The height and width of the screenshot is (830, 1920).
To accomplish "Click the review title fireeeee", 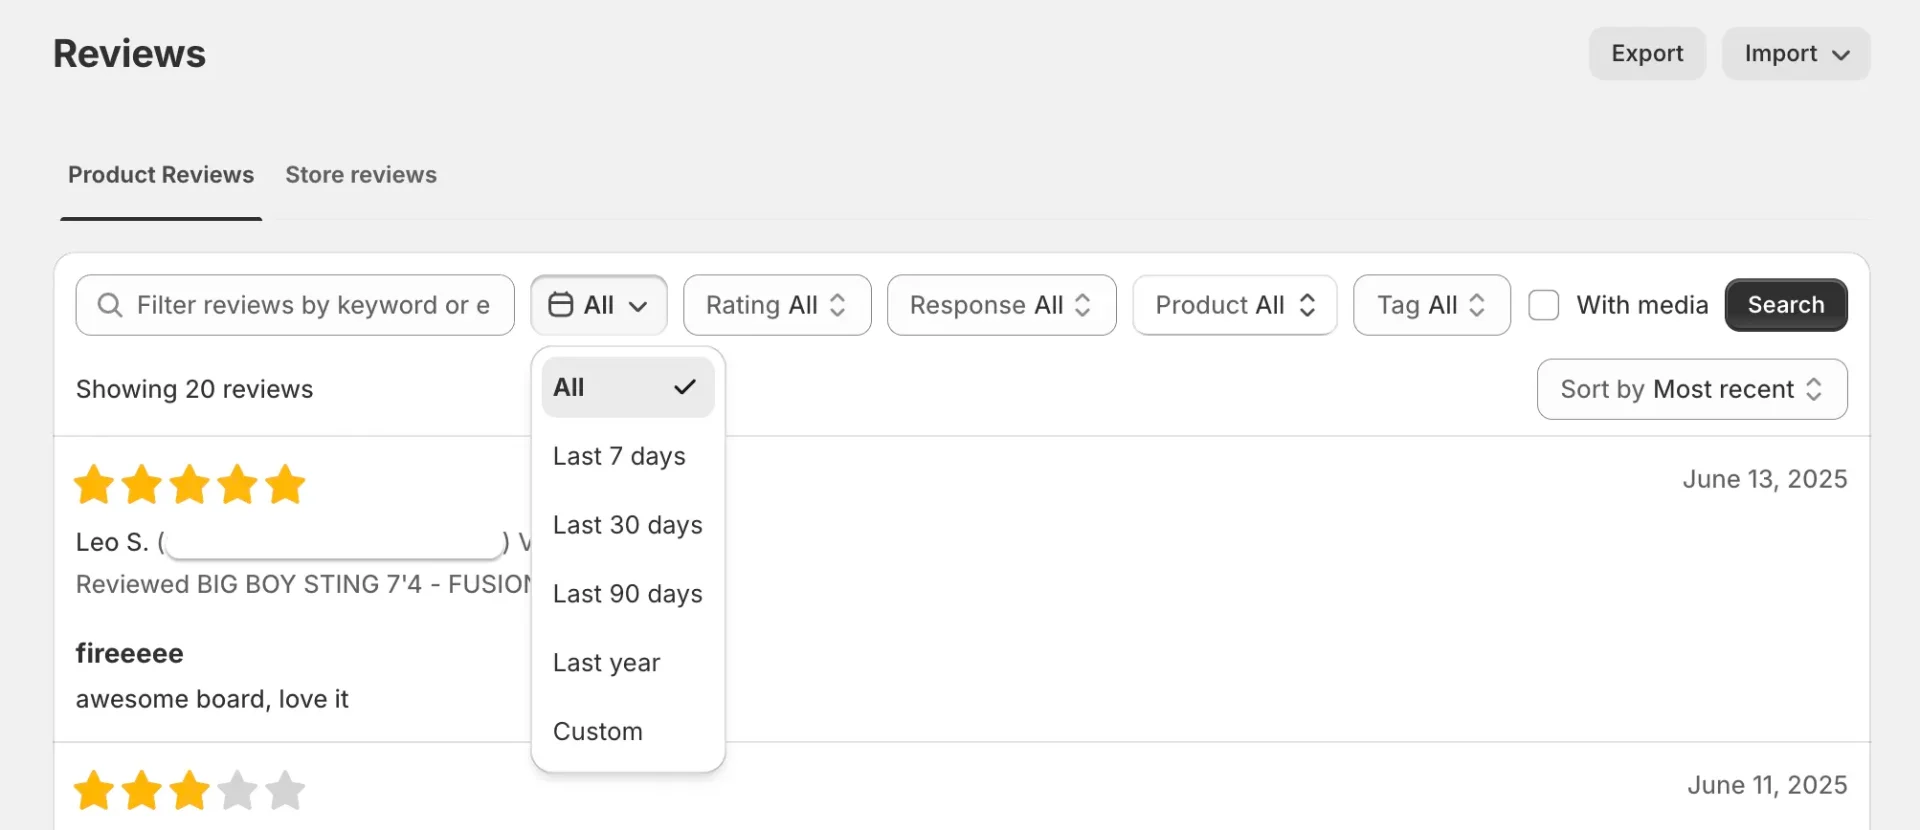I will [x=130, y=654].
